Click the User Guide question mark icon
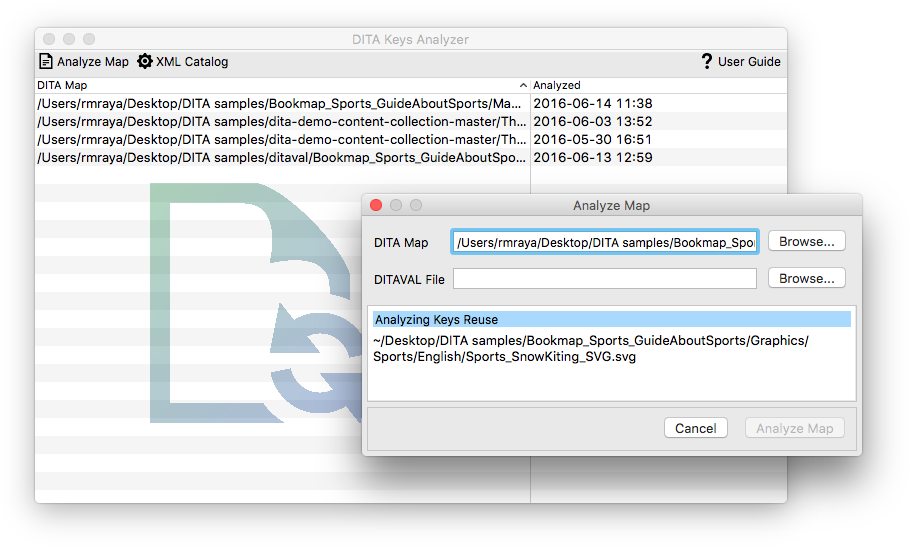This screenshot has height=547, width=911. [706, 61]
